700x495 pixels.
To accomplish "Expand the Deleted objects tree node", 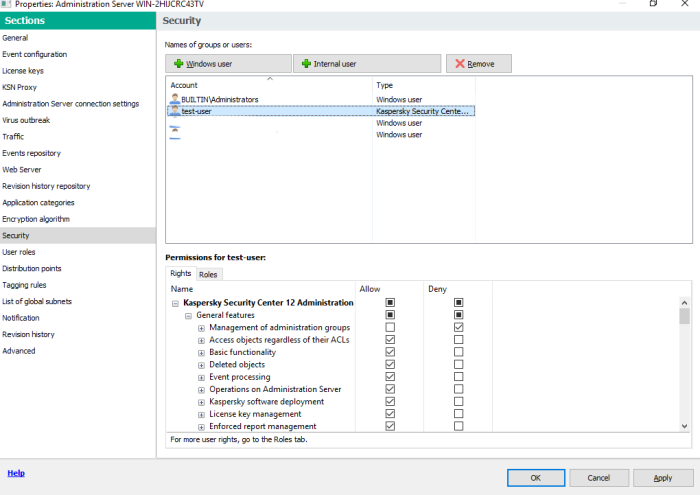I will pyautogui.click(x=200, y=365).
